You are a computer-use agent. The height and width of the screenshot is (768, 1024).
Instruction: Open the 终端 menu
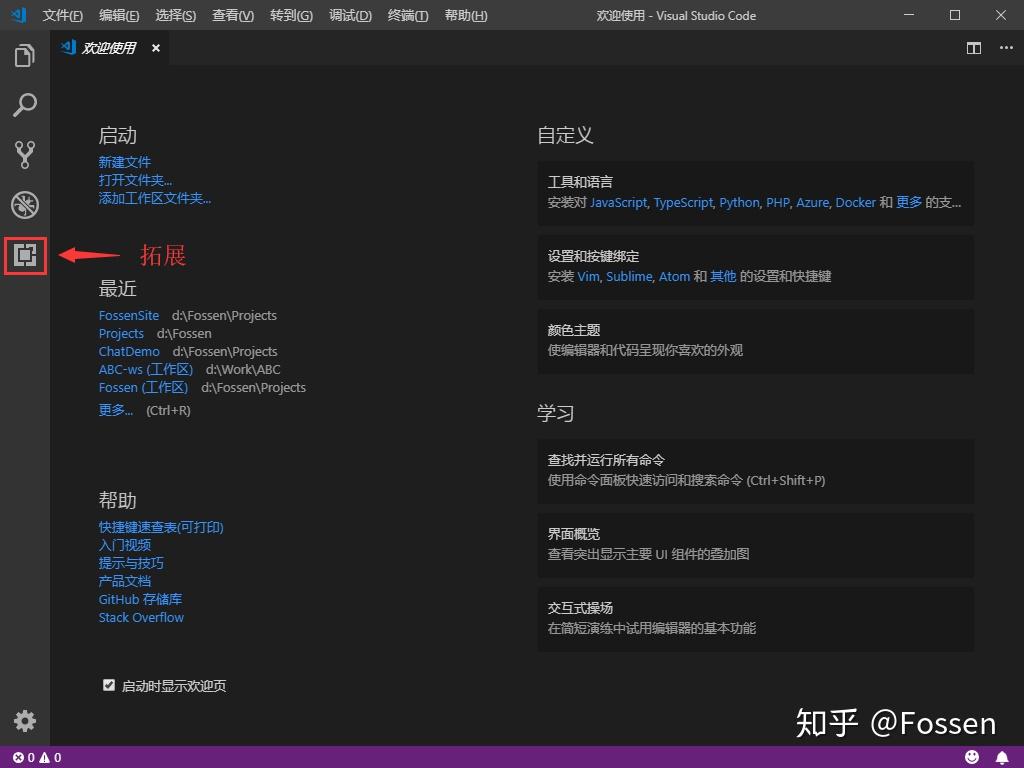pyautogui.click(x=407, y=15)
